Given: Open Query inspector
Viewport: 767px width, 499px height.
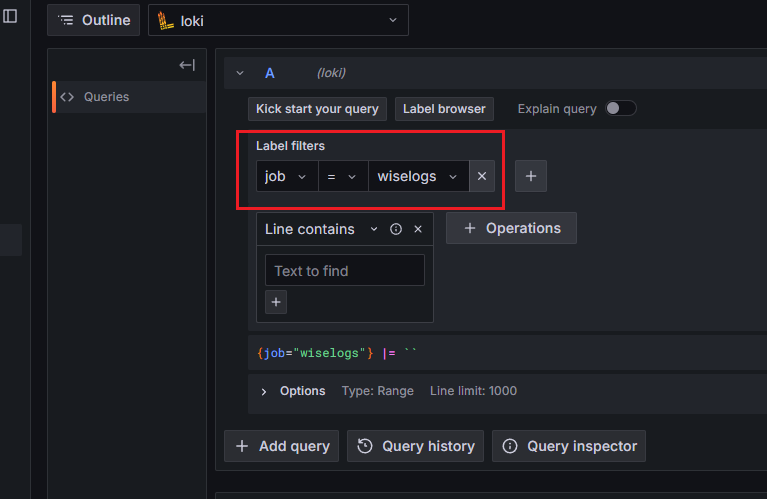Looking at the screenshot, I should coord(569,446).
